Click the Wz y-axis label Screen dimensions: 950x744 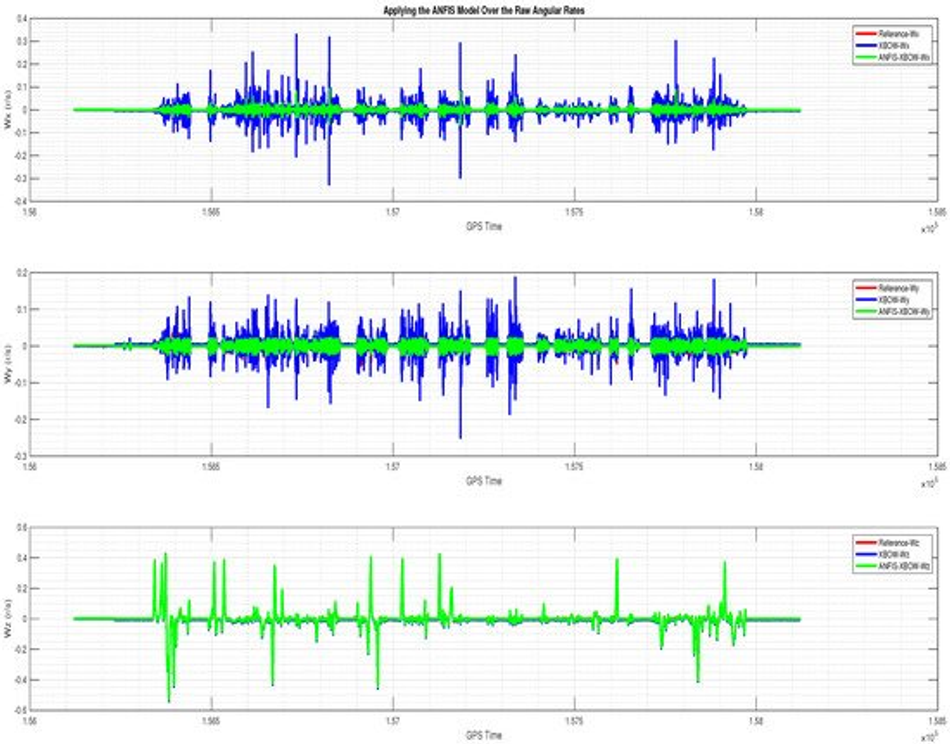point(8,619)
